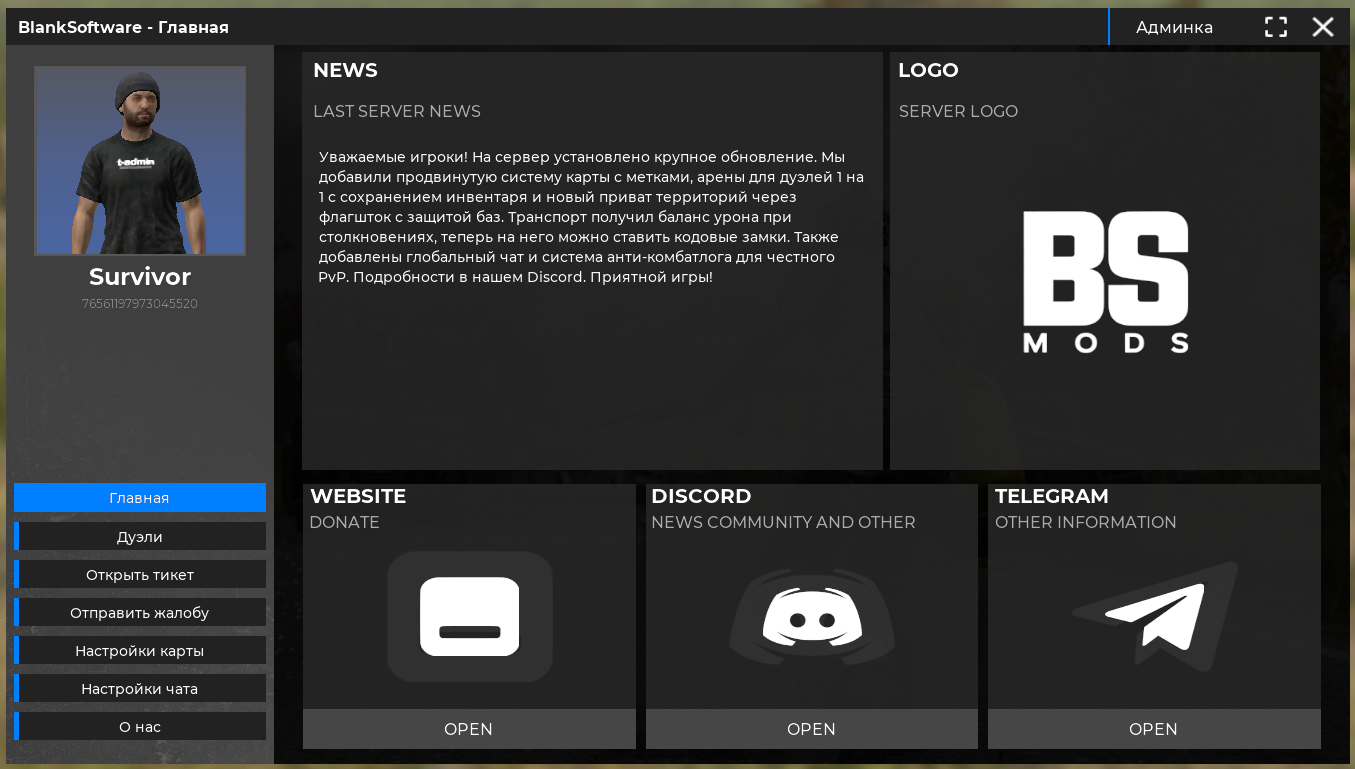Select Открыть тикет in the sidebar
Image resolution: width=1355 pixels, height=769 pixels.
140,574
